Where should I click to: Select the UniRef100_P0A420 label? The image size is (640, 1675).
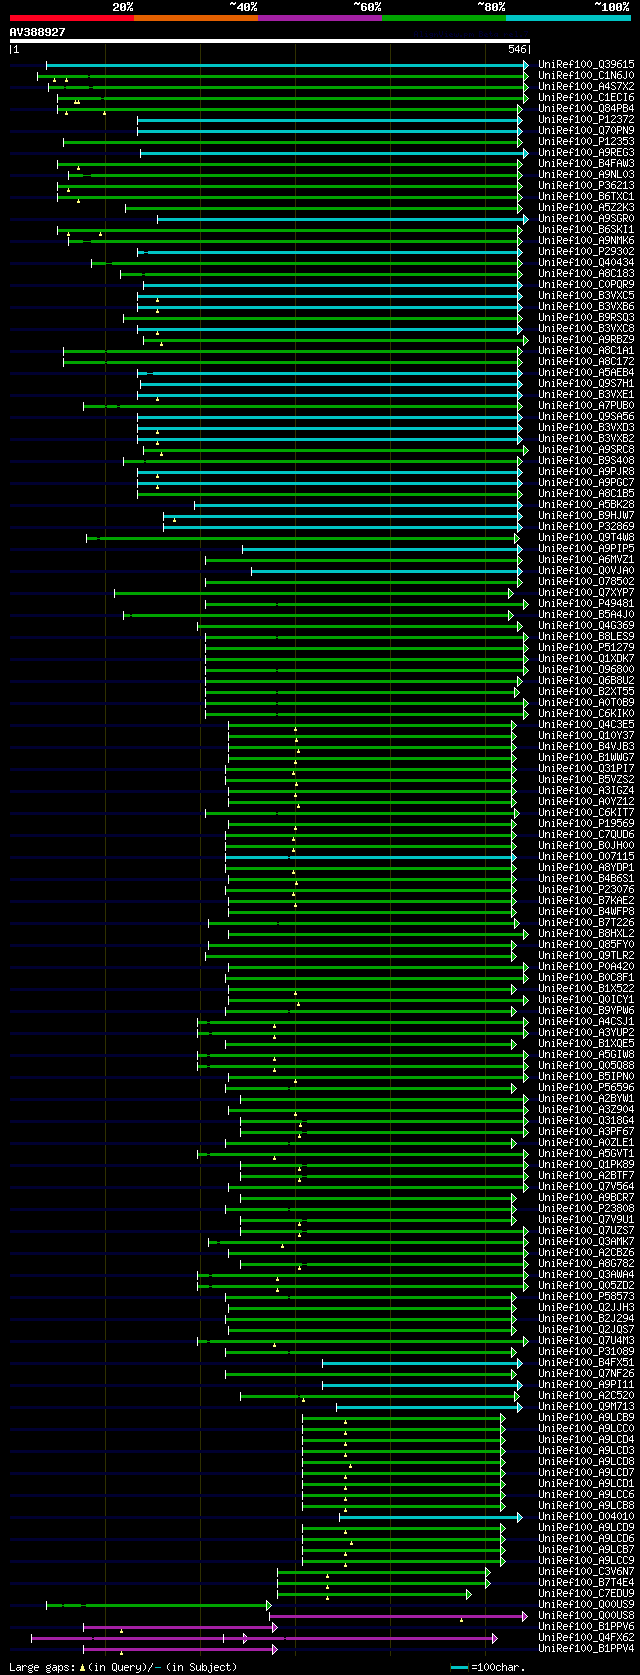[x=586, y=966]
